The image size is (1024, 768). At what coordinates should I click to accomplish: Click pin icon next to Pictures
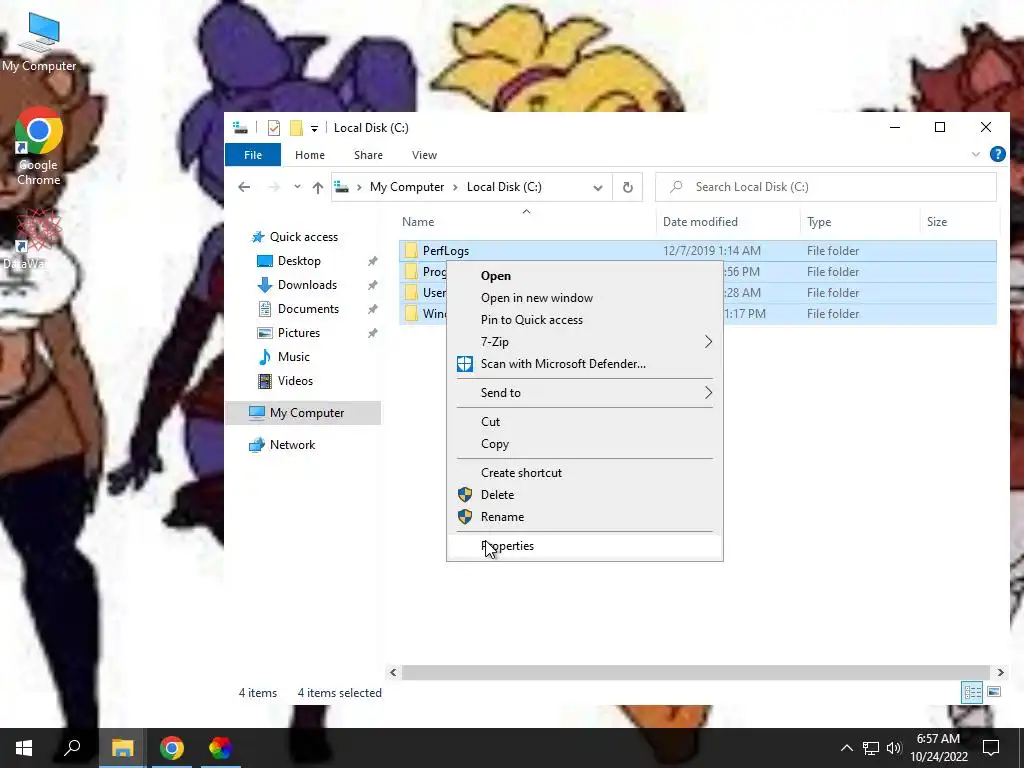click(372, 333)
